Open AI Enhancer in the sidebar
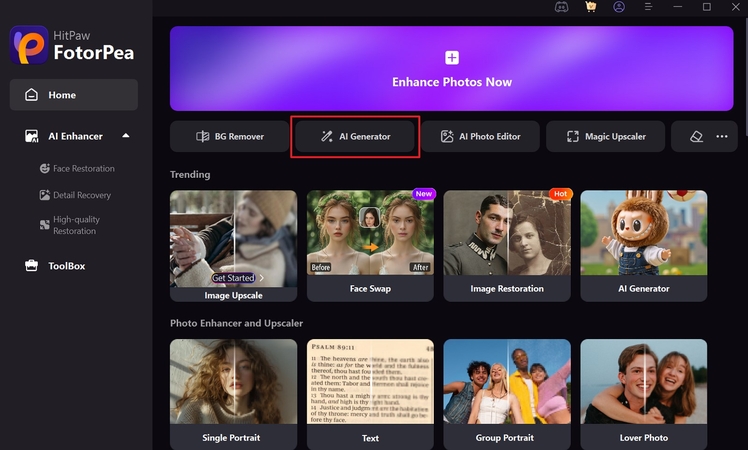Viewport: 748px width, 450px height. tap(73, 136)
